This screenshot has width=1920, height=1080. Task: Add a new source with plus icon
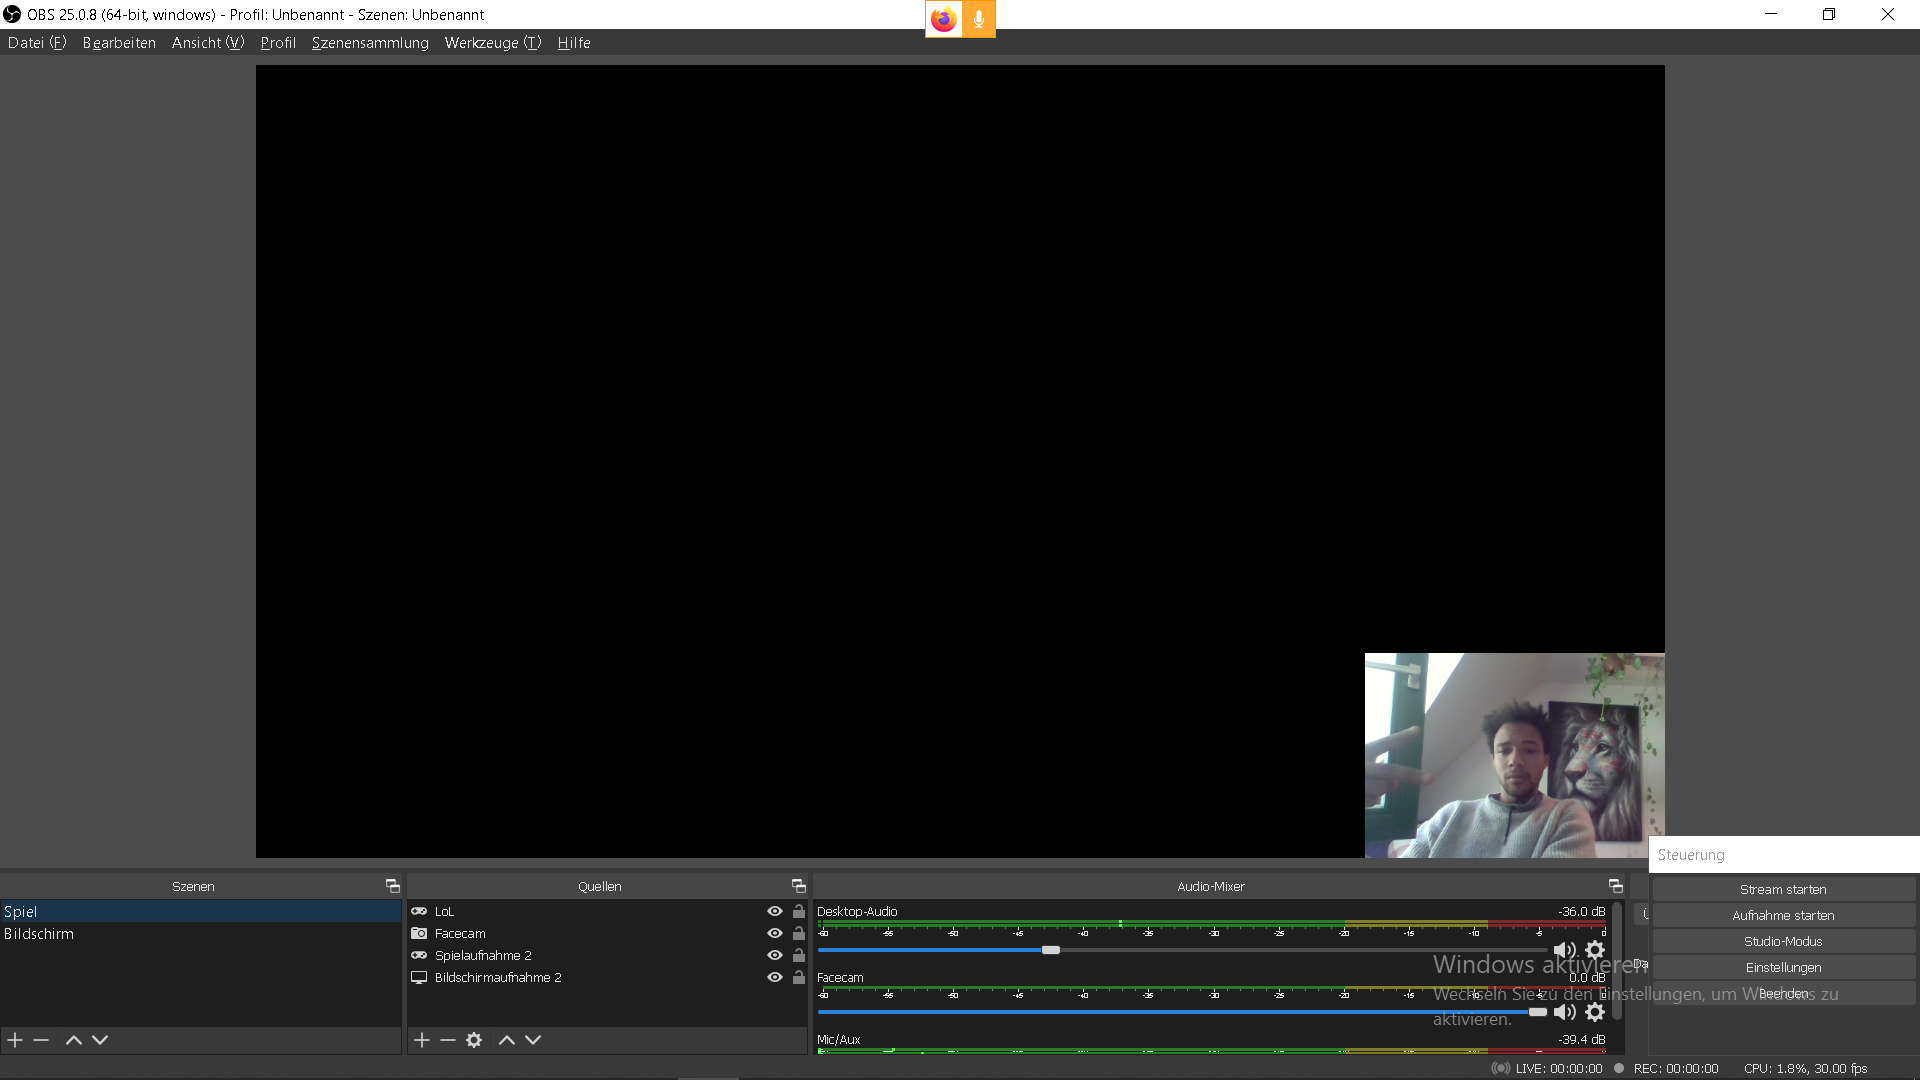(x=421, y=1040)
